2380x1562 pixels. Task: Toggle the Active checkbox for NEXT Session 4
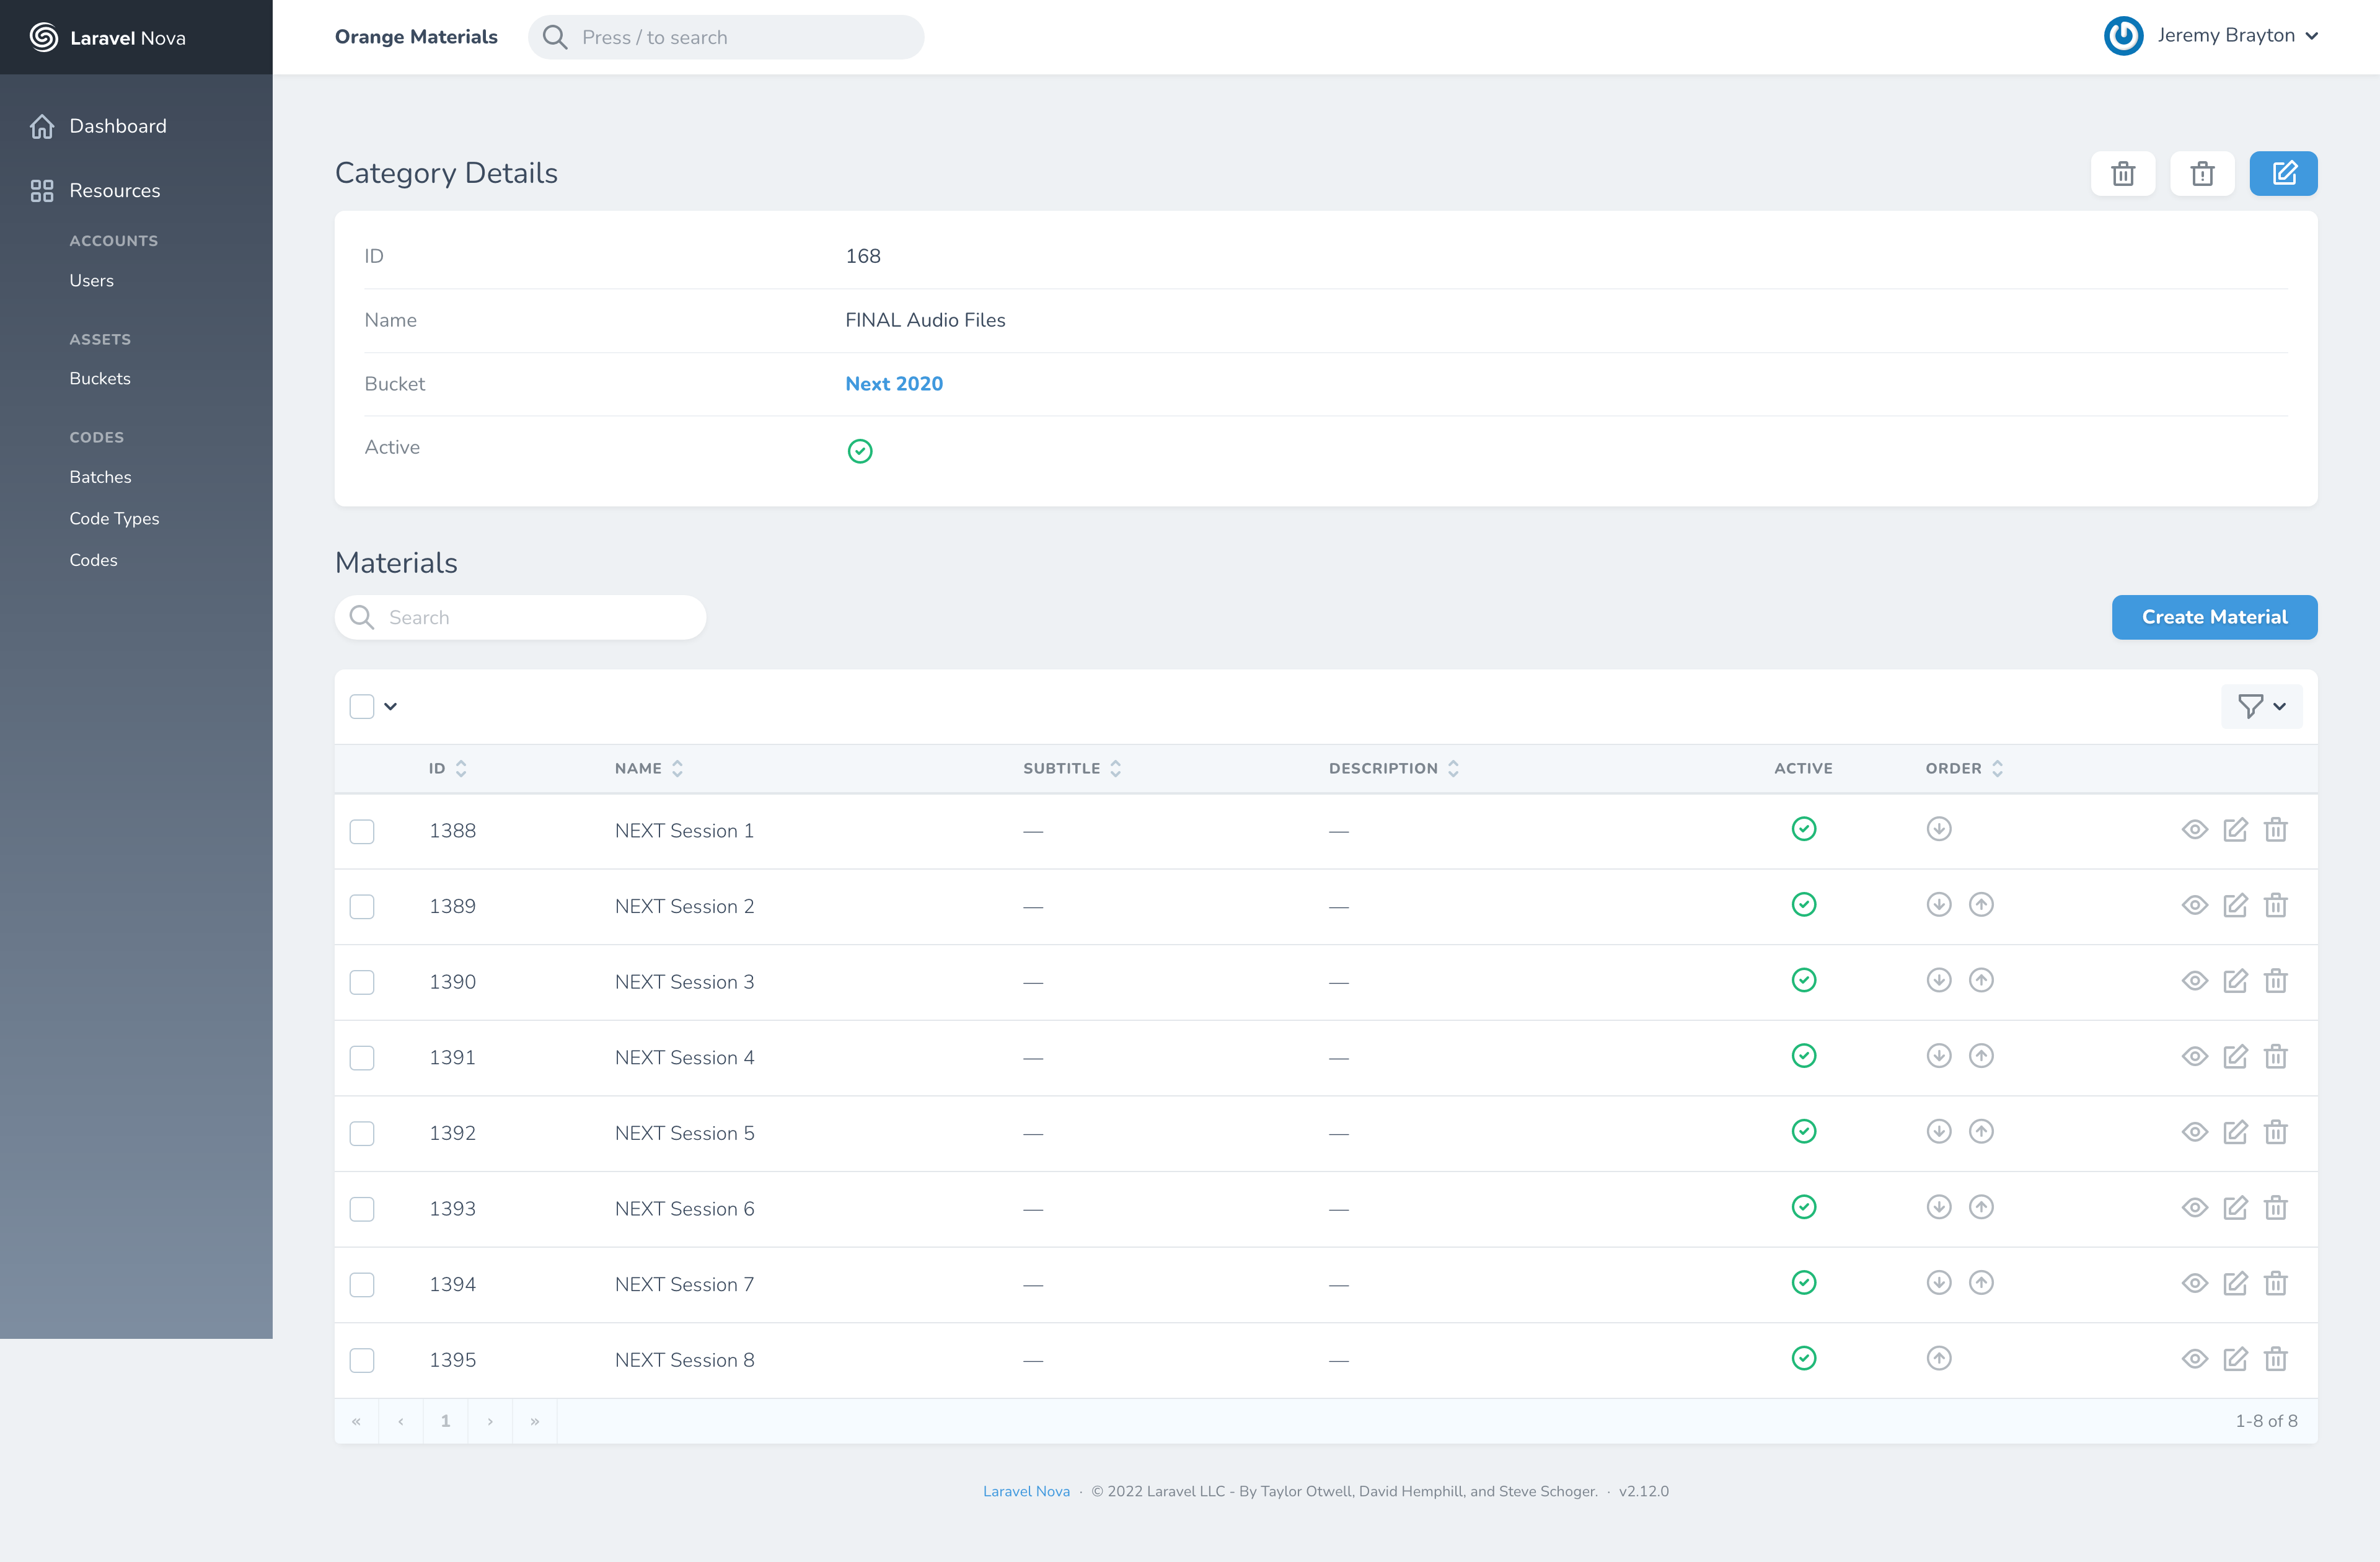pyautogui.click(x=1804, y=1055)
